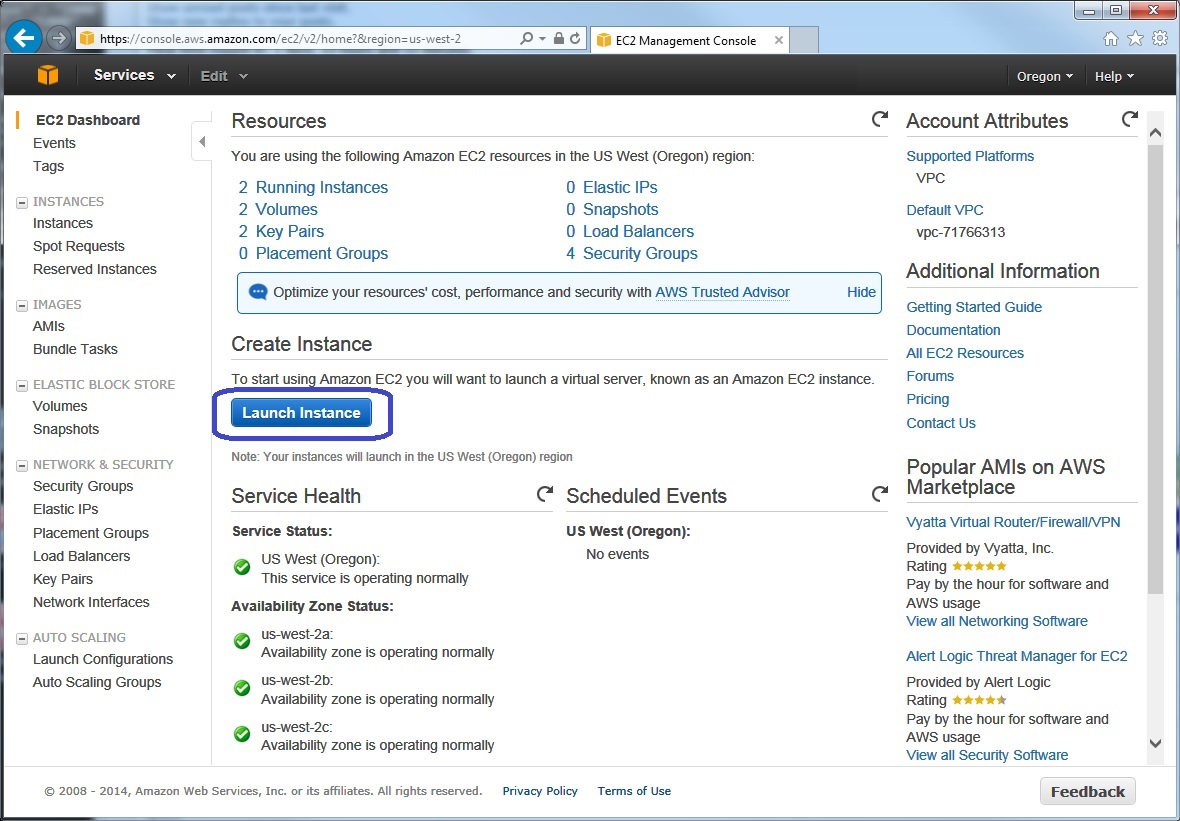Open Security Groups in sidebar
Viewport: 1180px width, 821px height.
(x=83, y=486)
